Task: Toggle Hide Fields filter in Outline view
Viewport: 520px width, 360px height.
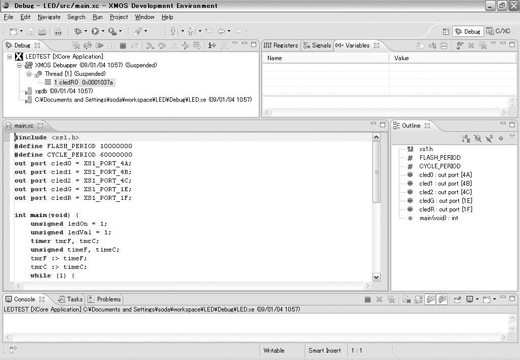Action: tap(478, 138)
